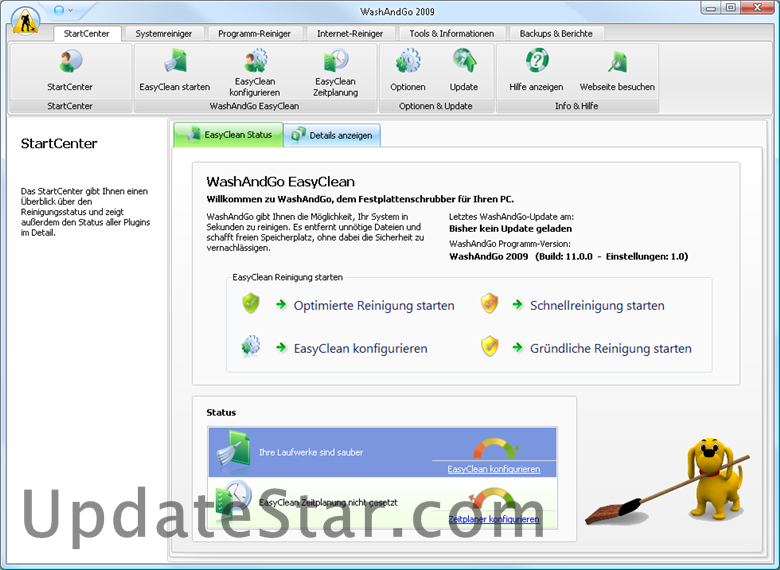780x570 pixels.
Task: Click the 'WashAndGo EasyClean' heading
Action: pos(281,182)
